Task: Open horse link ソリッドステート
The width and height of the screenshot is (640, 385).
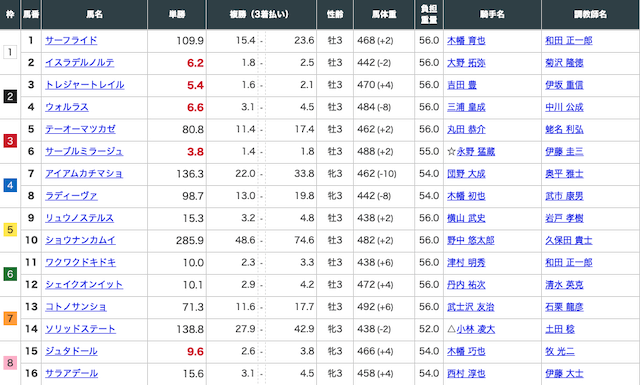Action: point(80,329)
